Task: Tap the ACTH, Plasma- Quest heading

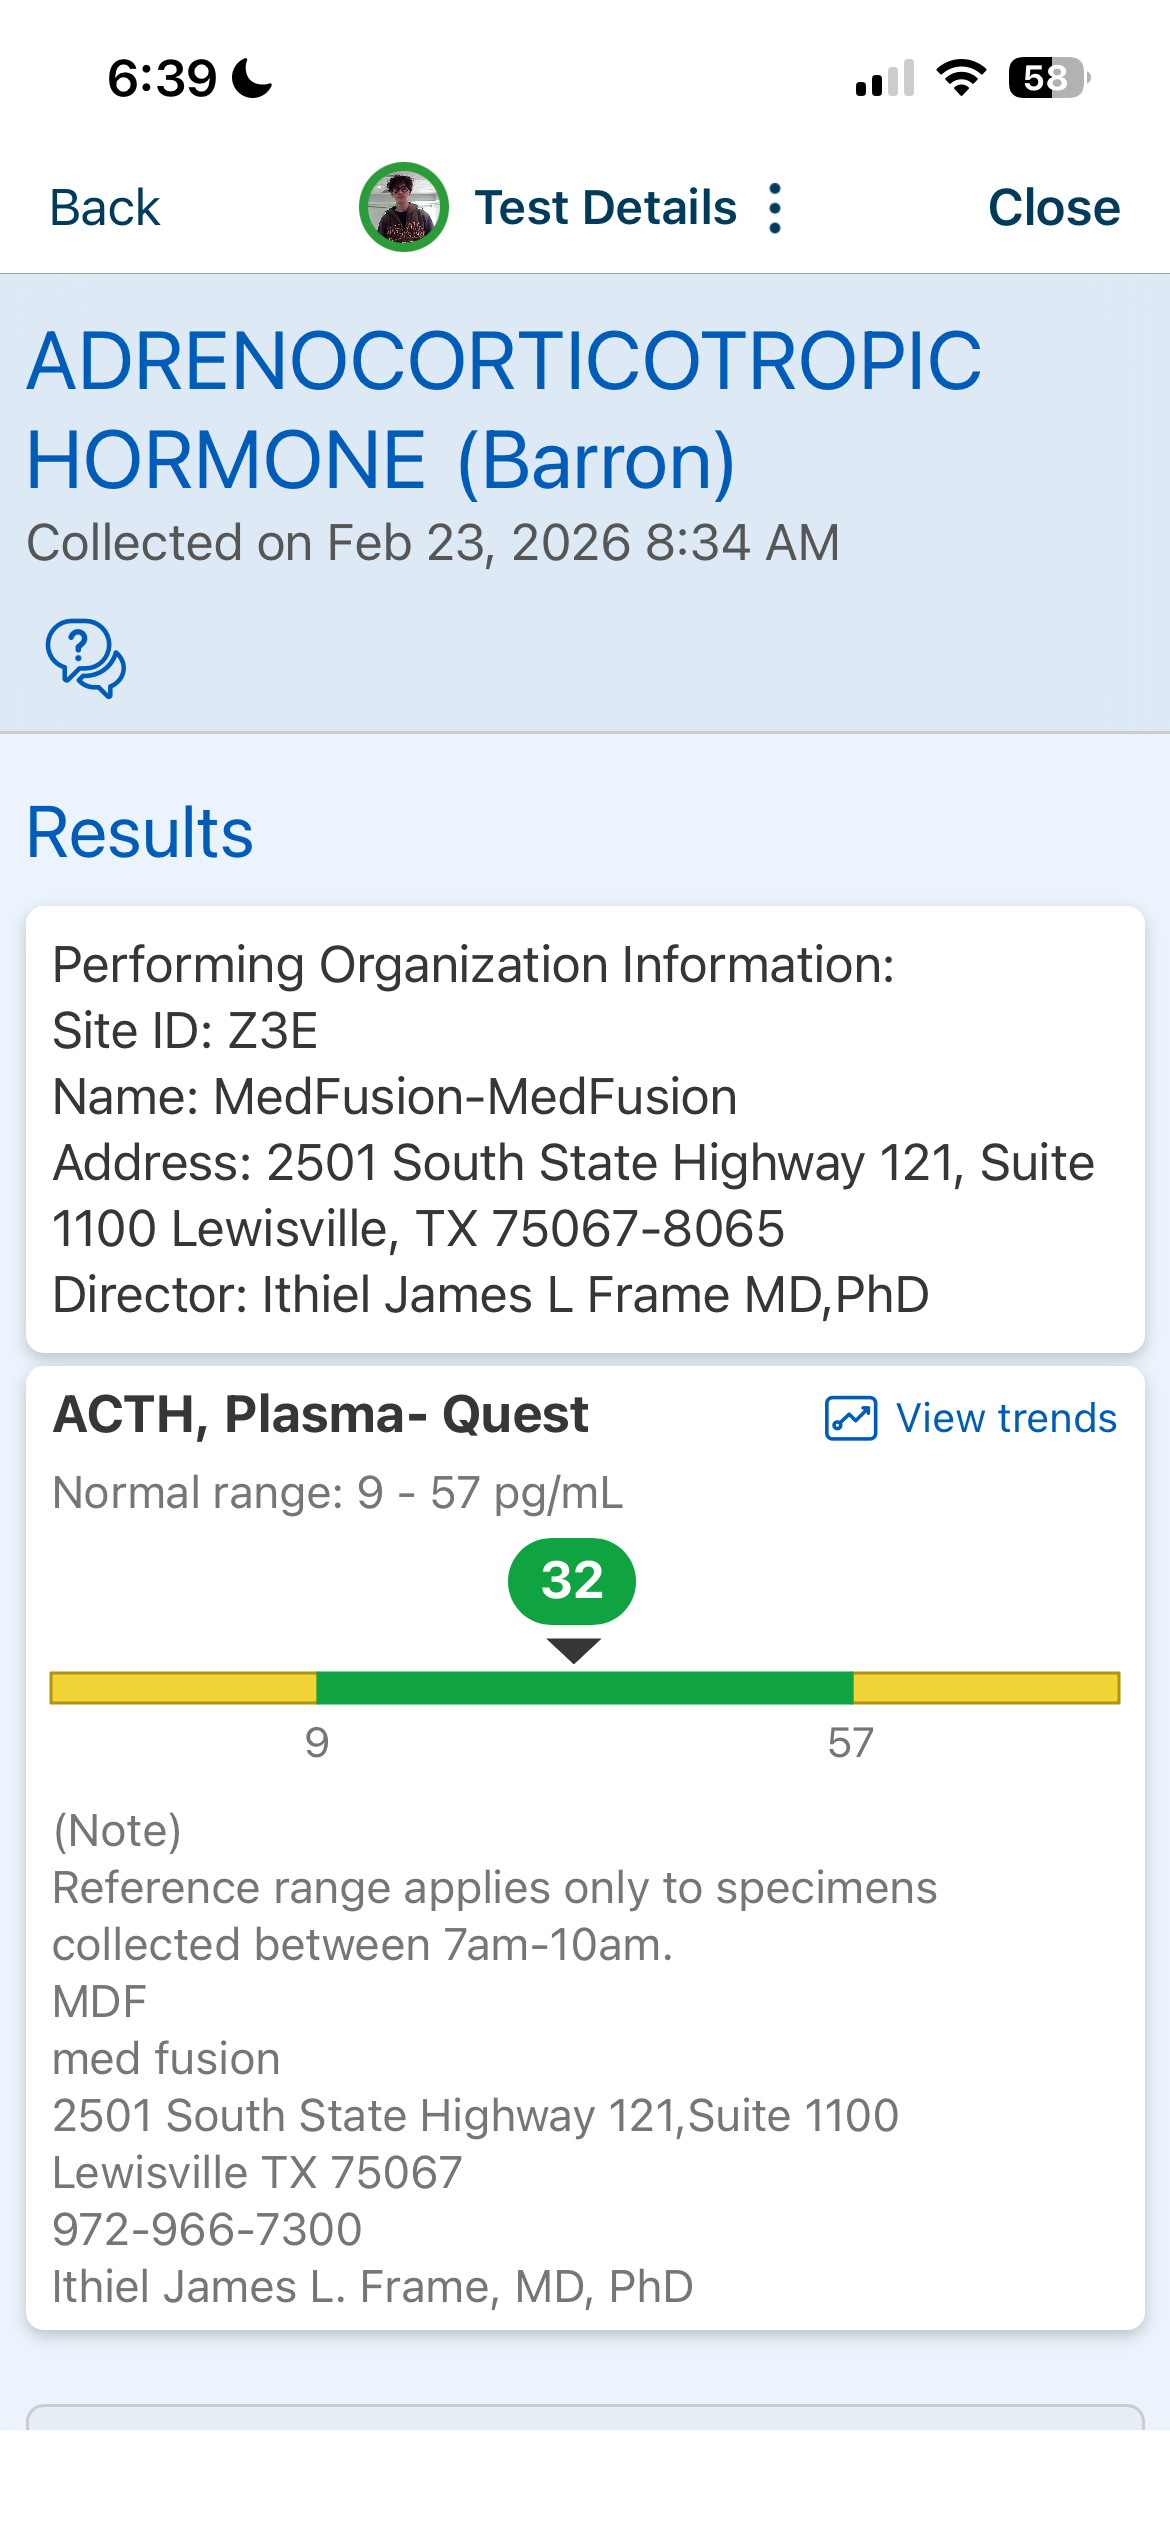Action: (320, 1414)
